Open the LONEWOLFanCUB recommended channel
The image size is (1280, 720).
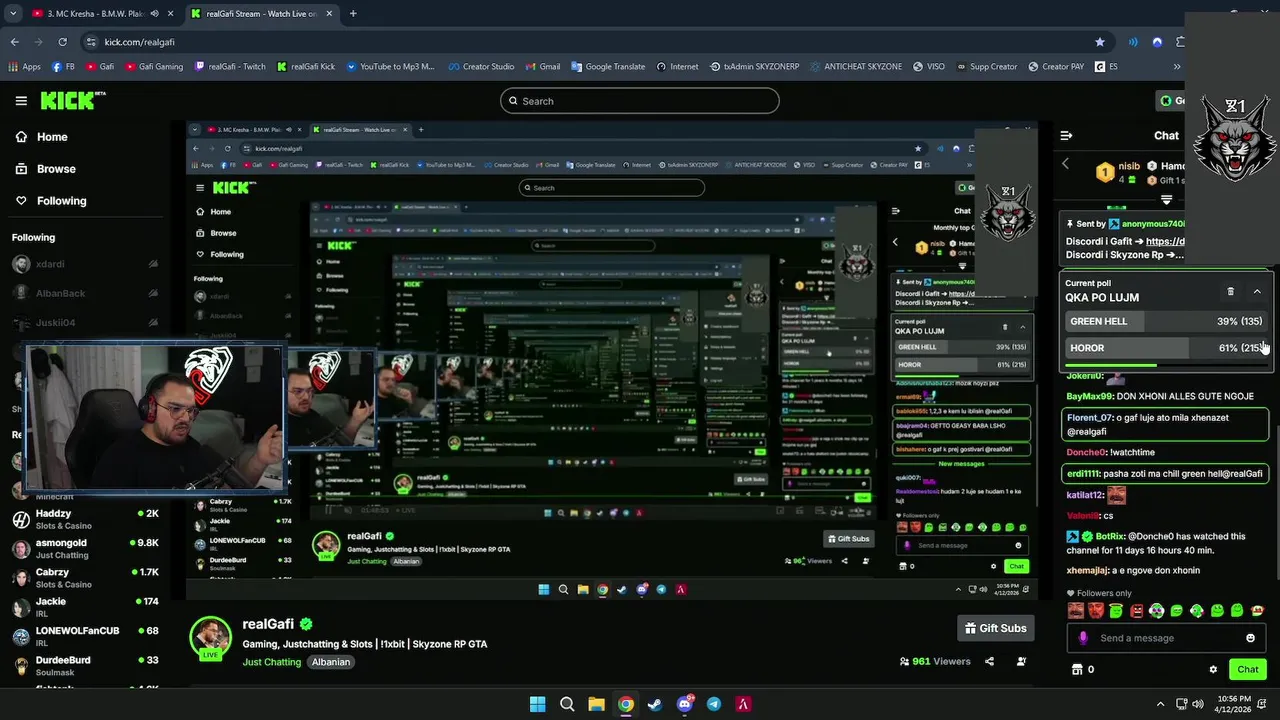tap(85, 636)
